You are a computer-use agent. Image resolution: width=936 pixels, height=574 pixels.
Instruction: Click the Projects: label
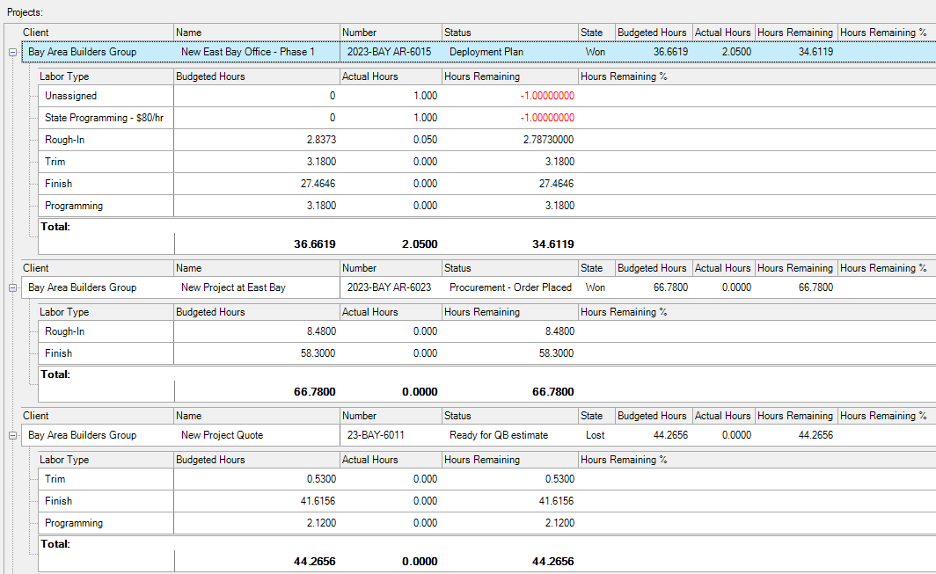25,13
